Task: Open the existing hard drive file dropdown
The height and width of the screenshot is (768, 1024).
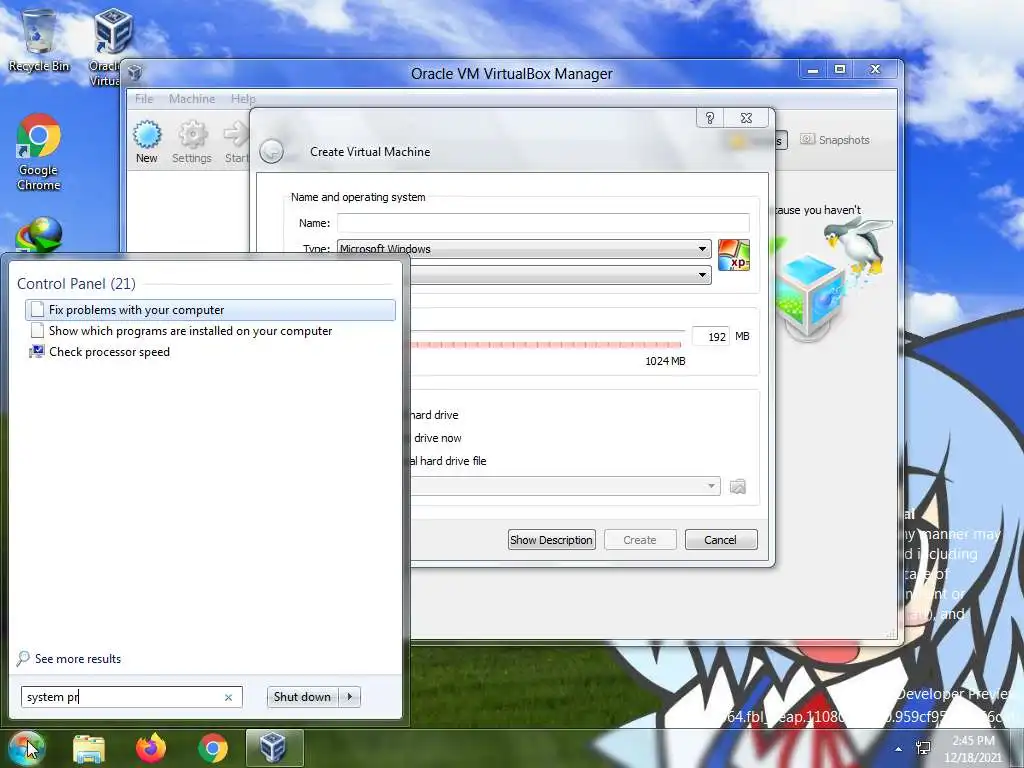Action: [565, 486]
